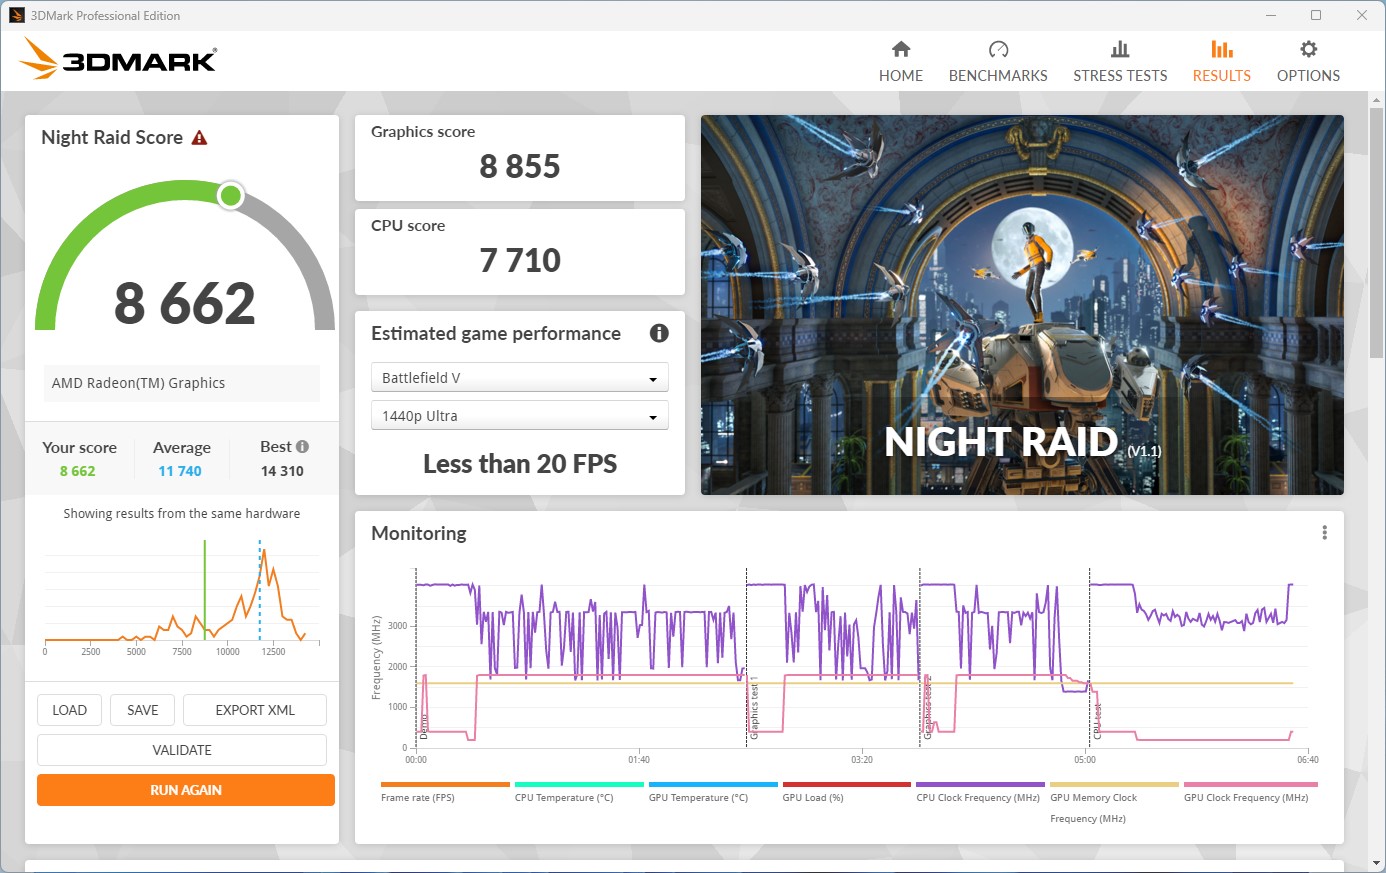The height and width of the screenshot is (873, 1386).
Task: Click info icon beside Estimated game performance
Action: coord(659,333)
